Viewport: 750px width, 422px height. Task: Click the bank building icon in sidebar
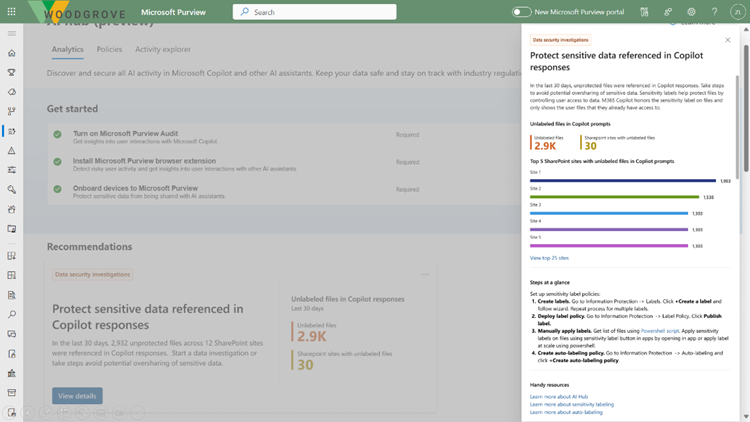pyautogui.click(x=12, y=373)
